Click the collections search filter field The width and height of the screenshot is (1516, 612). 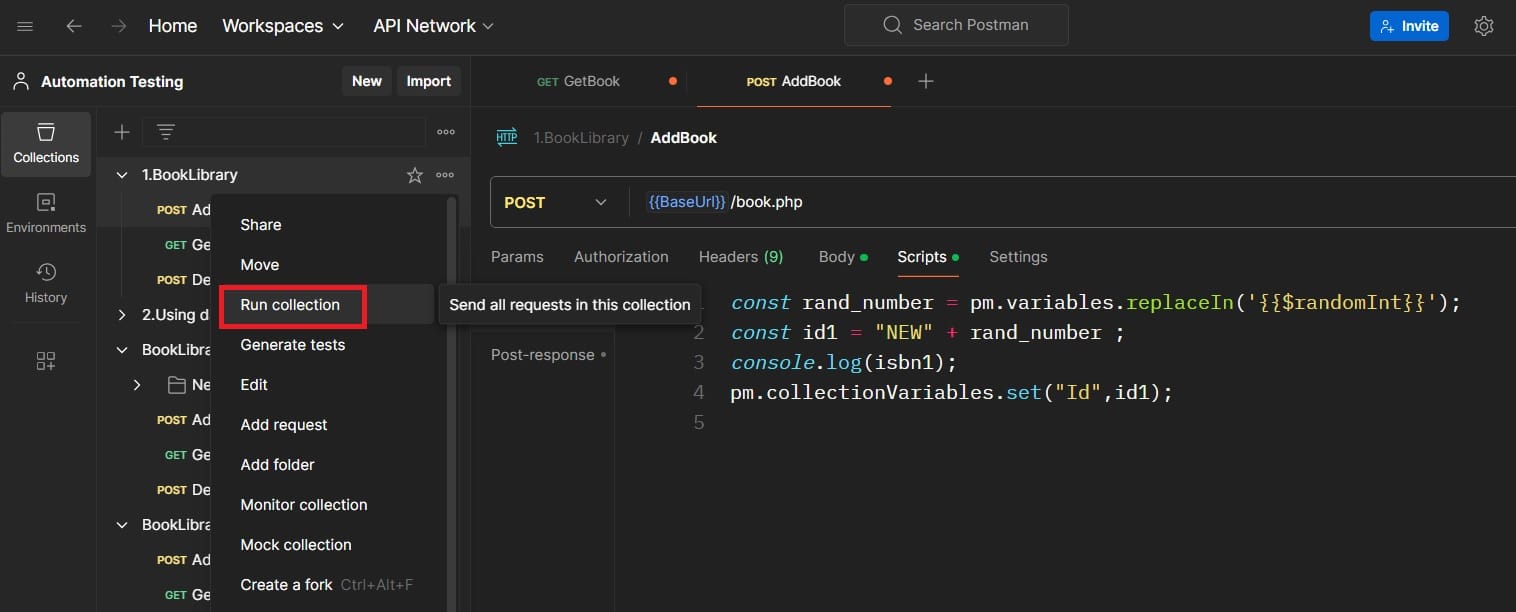pyautogui.click(x=284, y=132)
